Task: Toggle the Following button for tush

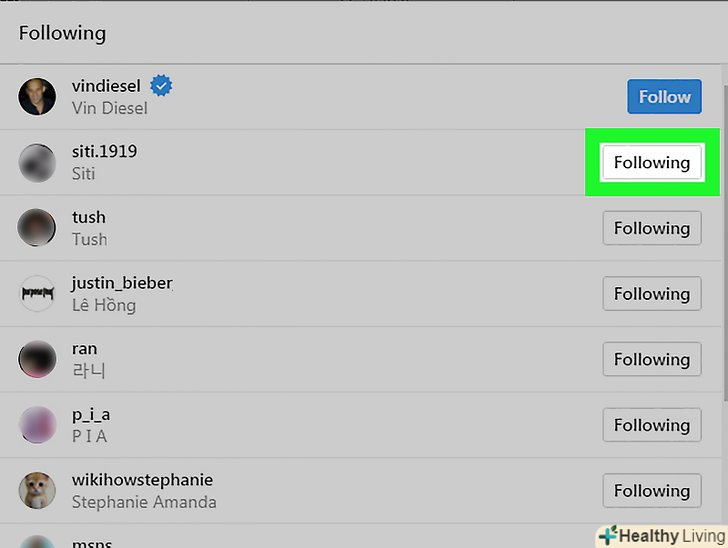Action: click(x=651, y=228)
